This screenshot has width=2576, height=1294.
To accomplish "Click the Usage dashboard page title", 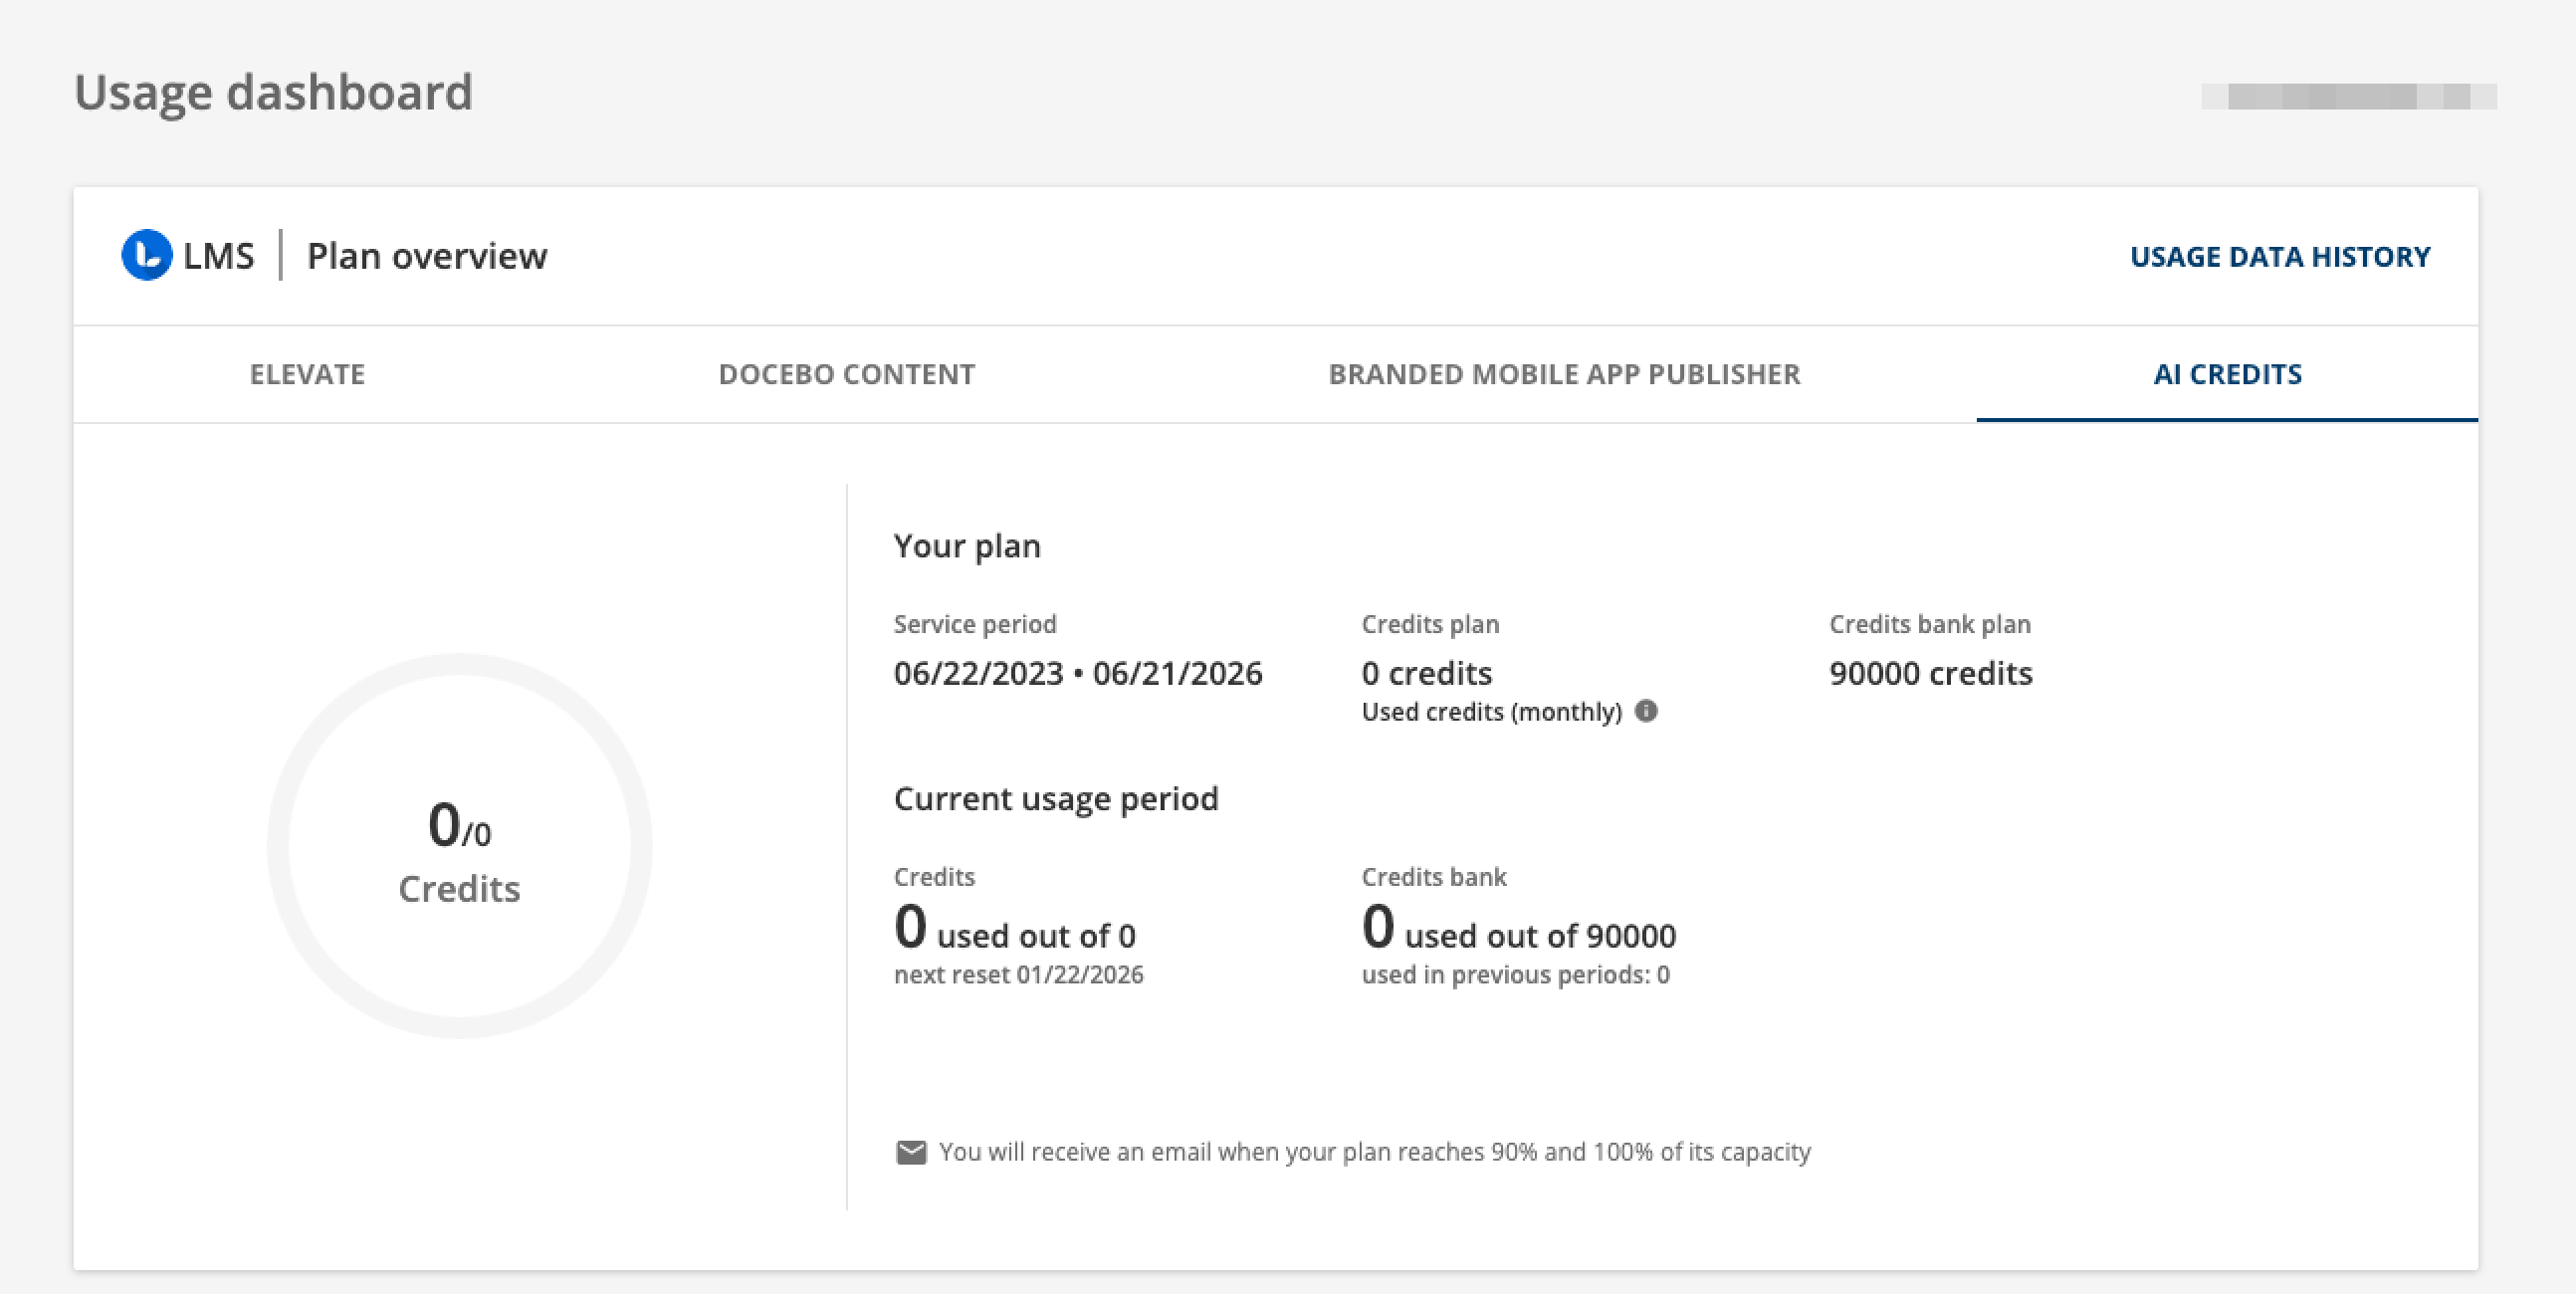I will click(273, 93).
